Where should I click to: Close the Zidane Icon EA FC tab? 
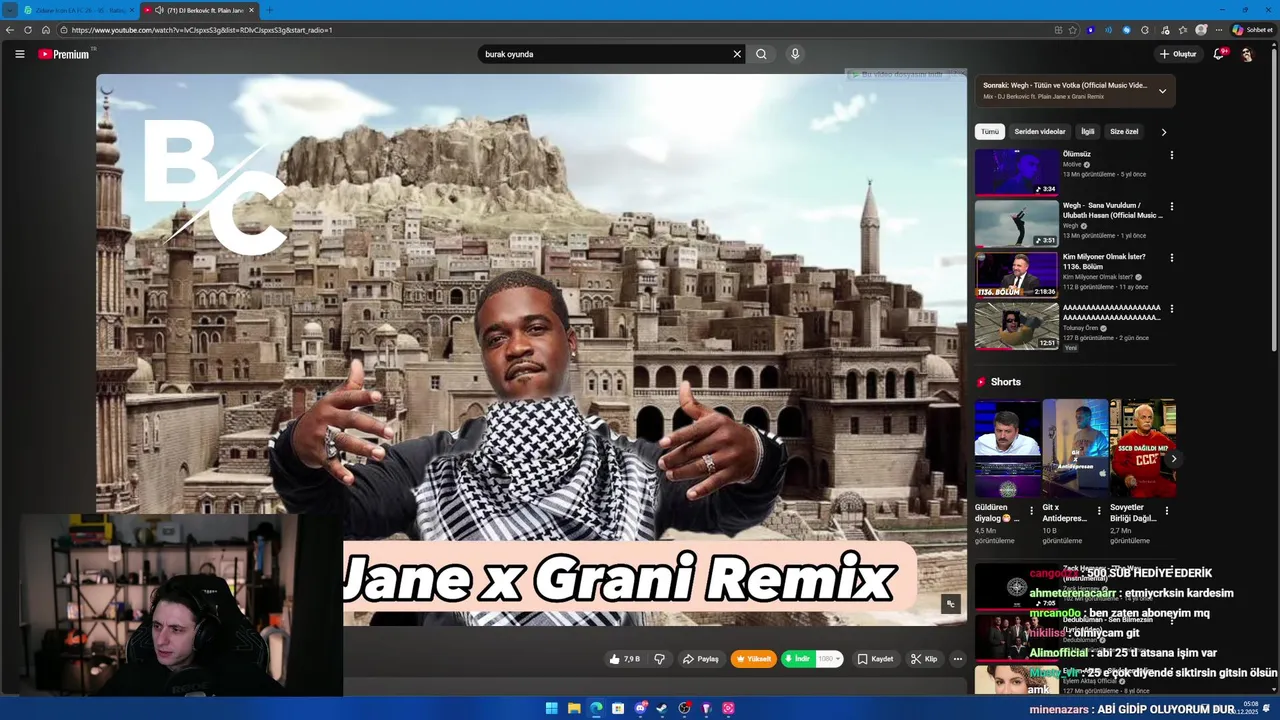[x=131, y=10]
